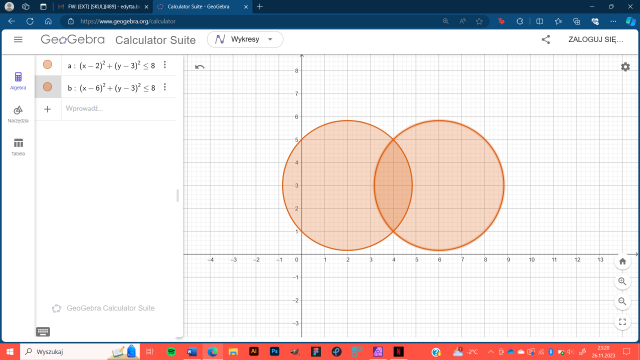Open browser profile avatar
Screen dimensions: 640x360
(9, 7)
